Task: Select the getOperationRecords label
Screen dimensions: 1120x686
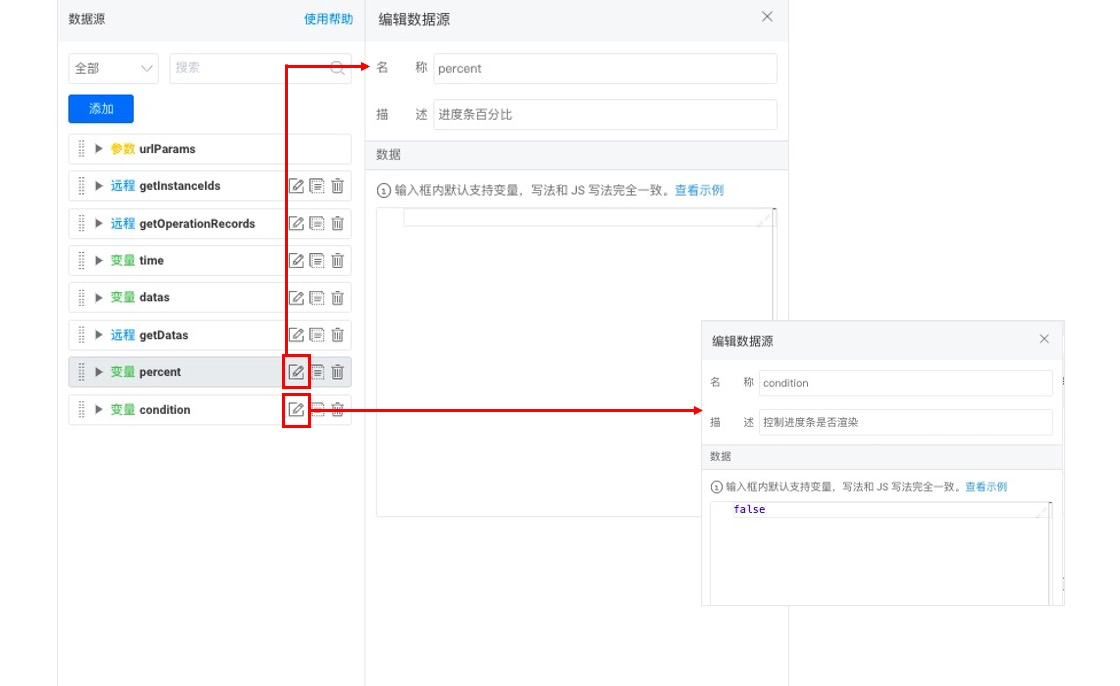Action: point(197,224)
